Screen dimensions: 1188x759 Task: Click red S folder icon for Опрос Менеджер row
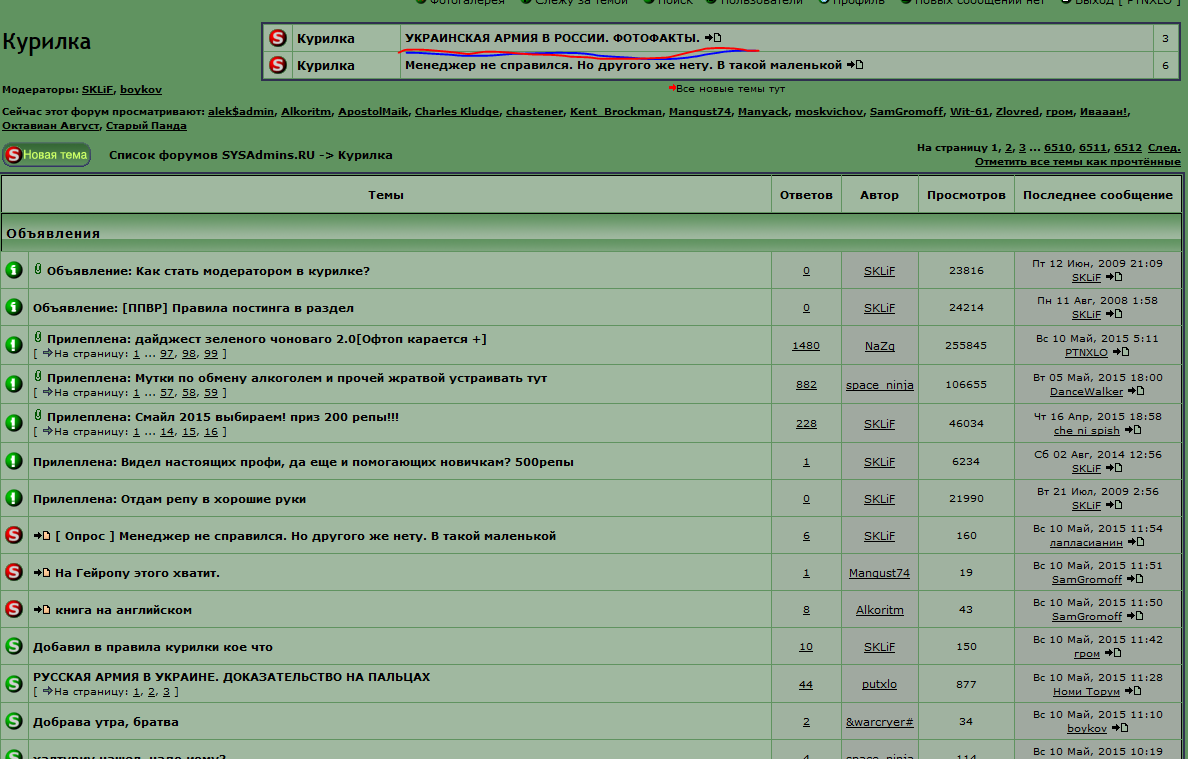14,536
